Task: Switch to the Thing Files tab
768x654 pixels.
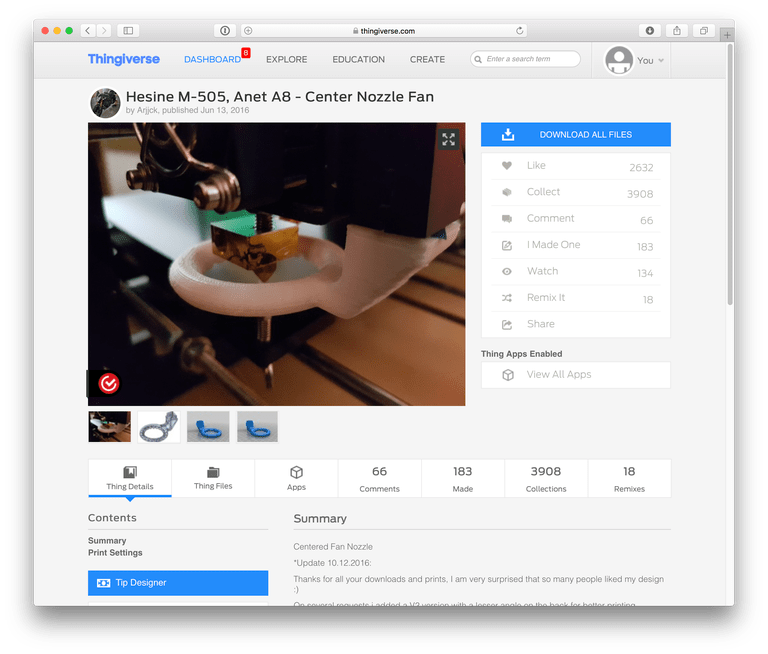Action: pos(213,478)
